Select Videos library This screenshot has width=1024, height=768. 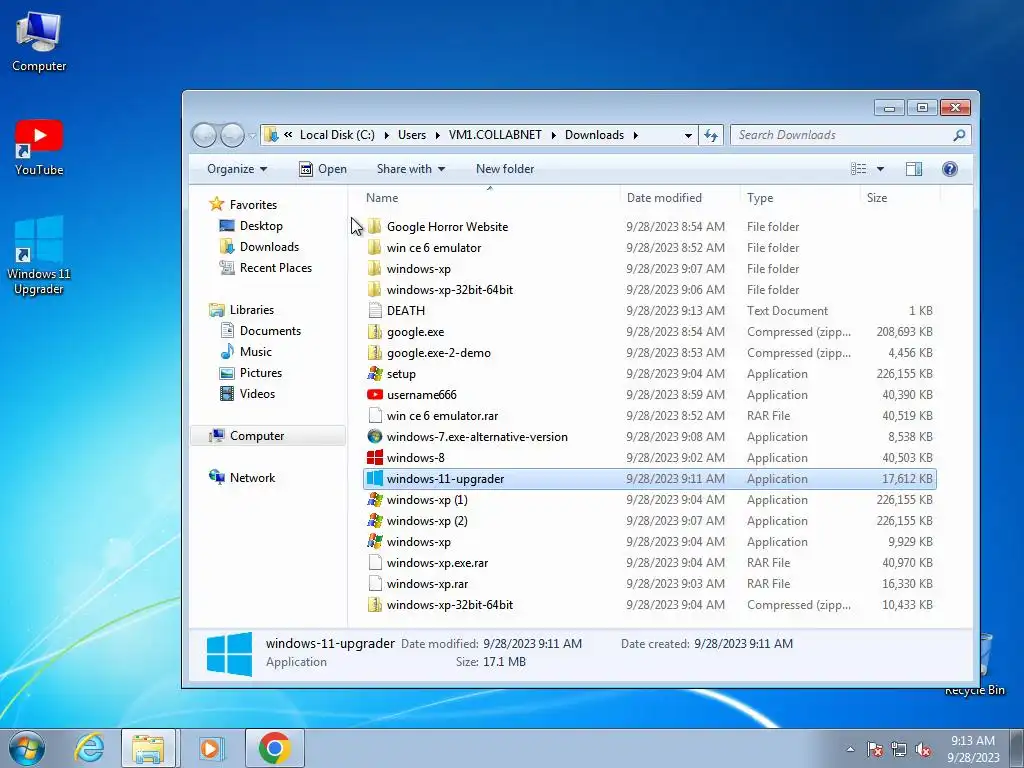(257, 394)
